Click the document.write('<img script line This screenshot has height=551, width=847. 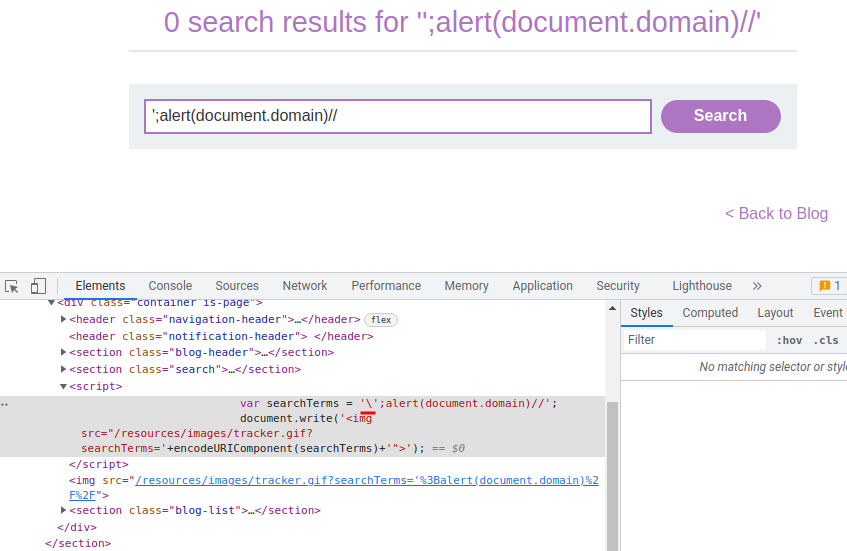(x=306, y=418)
